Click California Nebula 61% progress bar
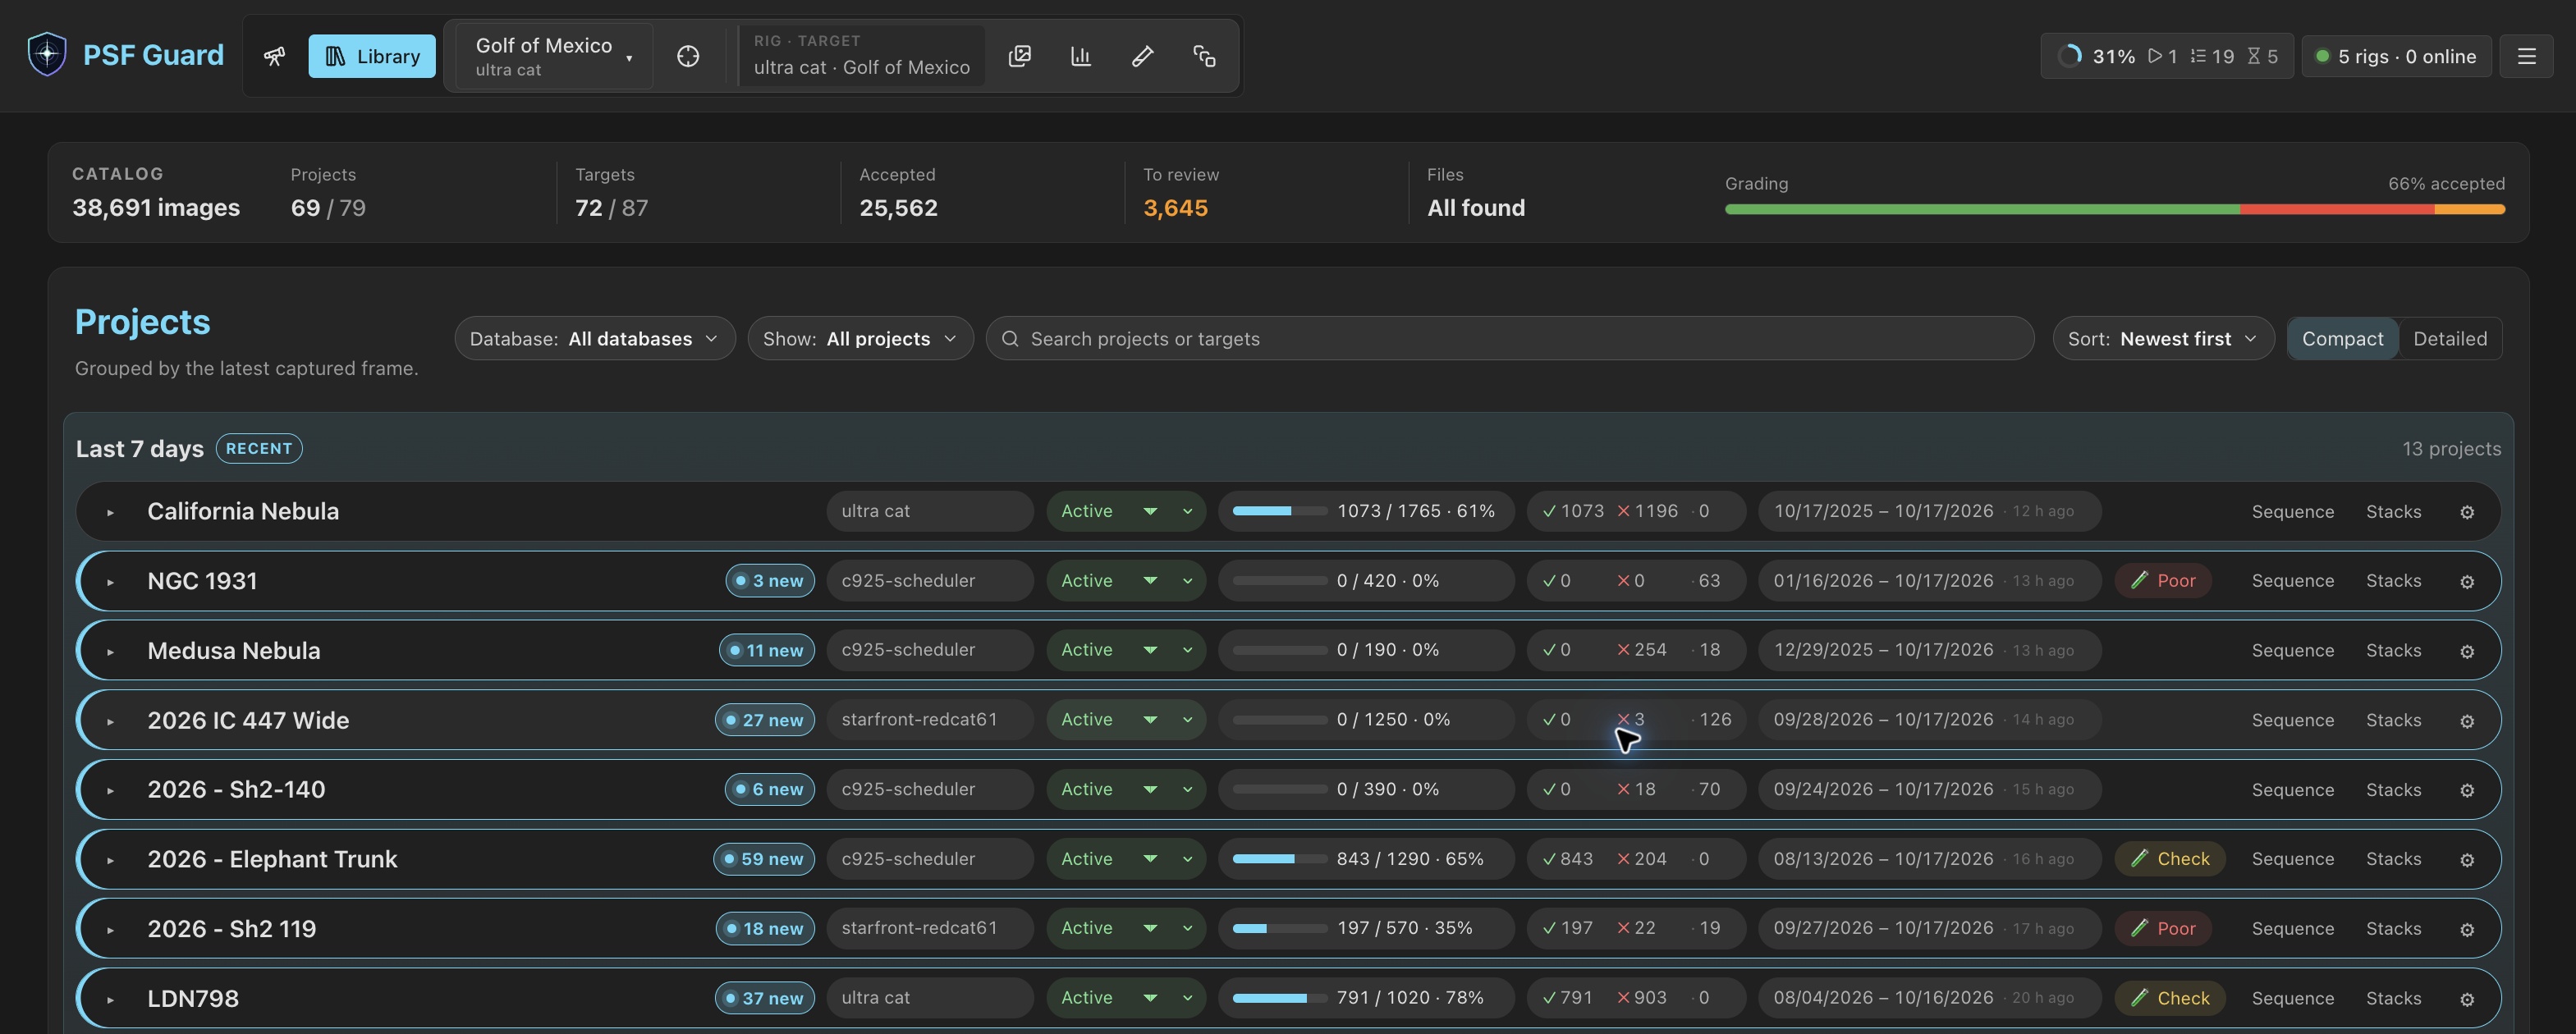The image size is (2576, 1034). (1280, 511)
